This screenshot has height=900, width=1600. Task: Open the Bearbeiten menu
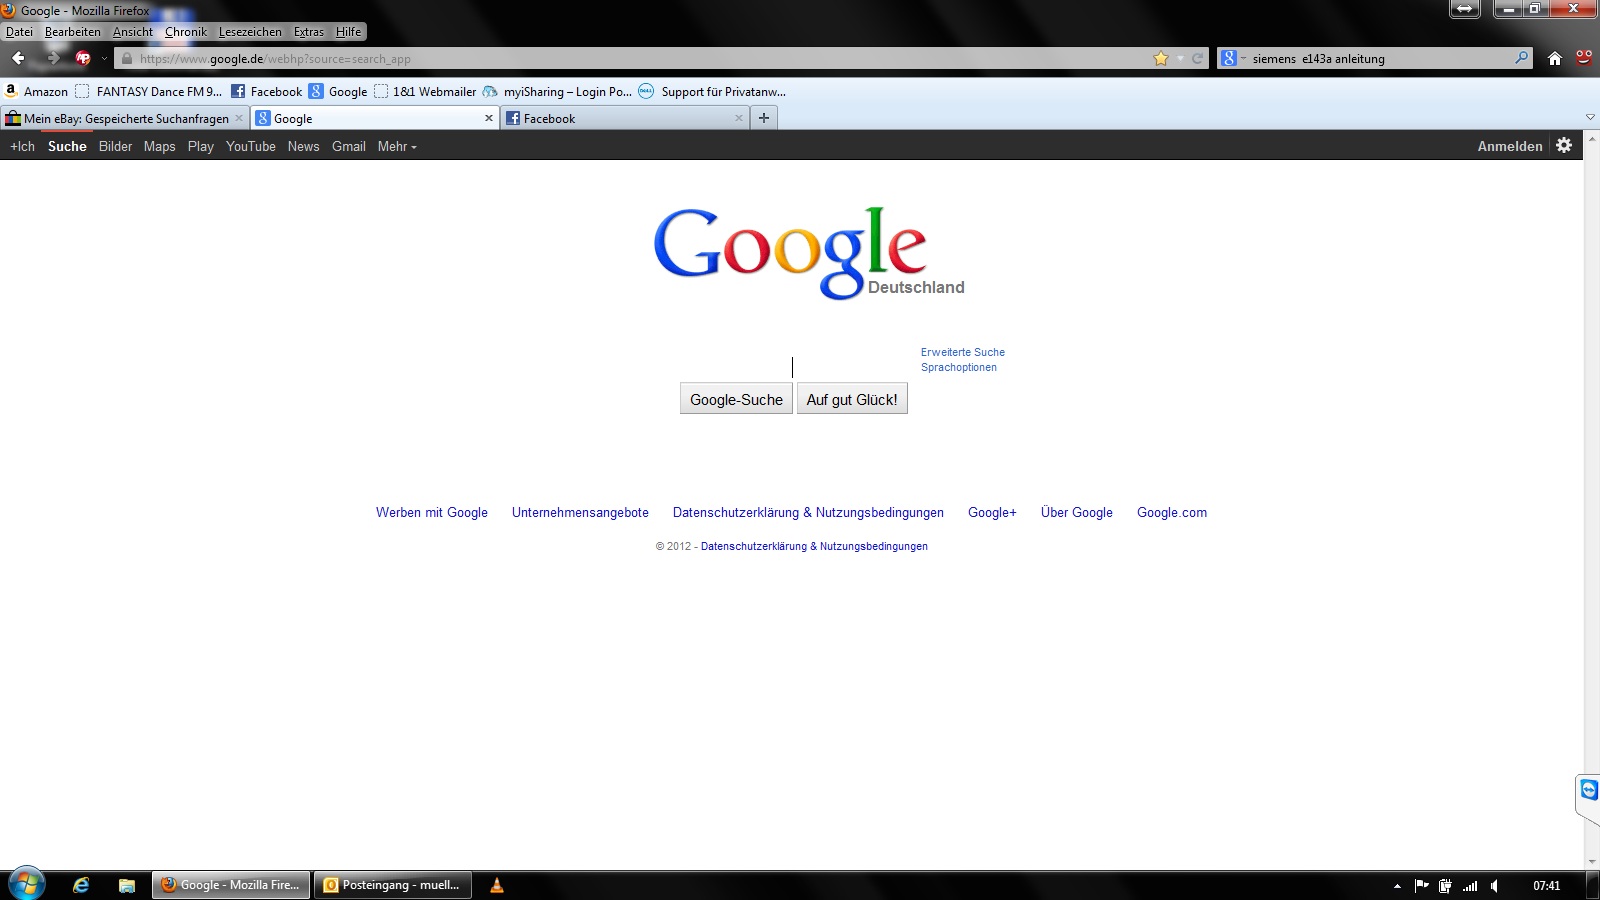coord(73,32)
